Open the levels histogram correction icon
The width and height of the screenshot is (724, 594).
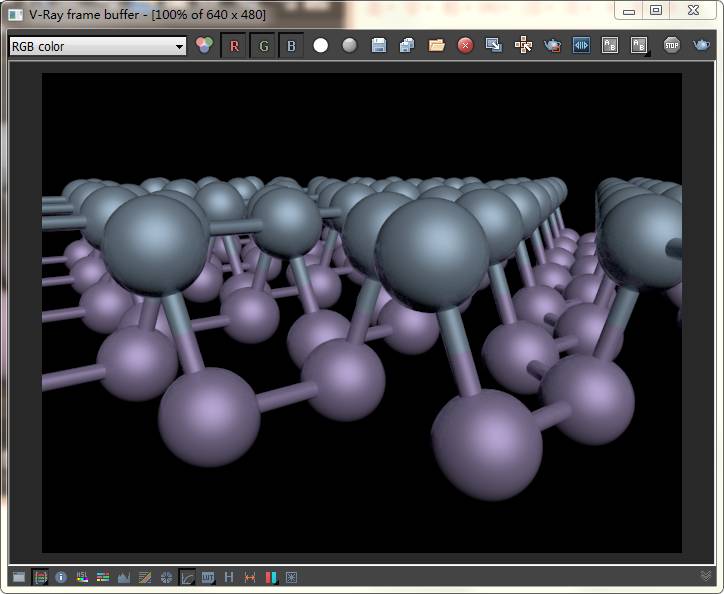point(124,577)
